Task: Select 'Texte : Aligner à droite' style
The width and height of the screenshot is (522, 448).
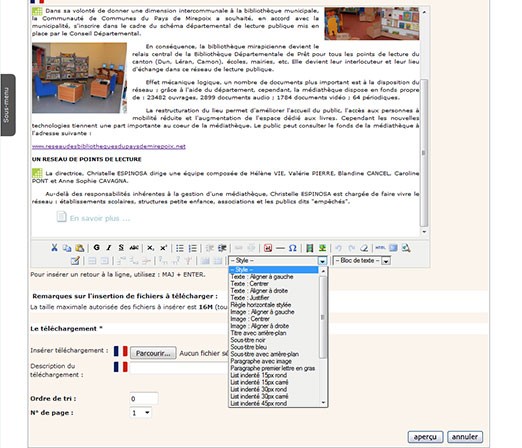Action: click(x=259, y=291)
